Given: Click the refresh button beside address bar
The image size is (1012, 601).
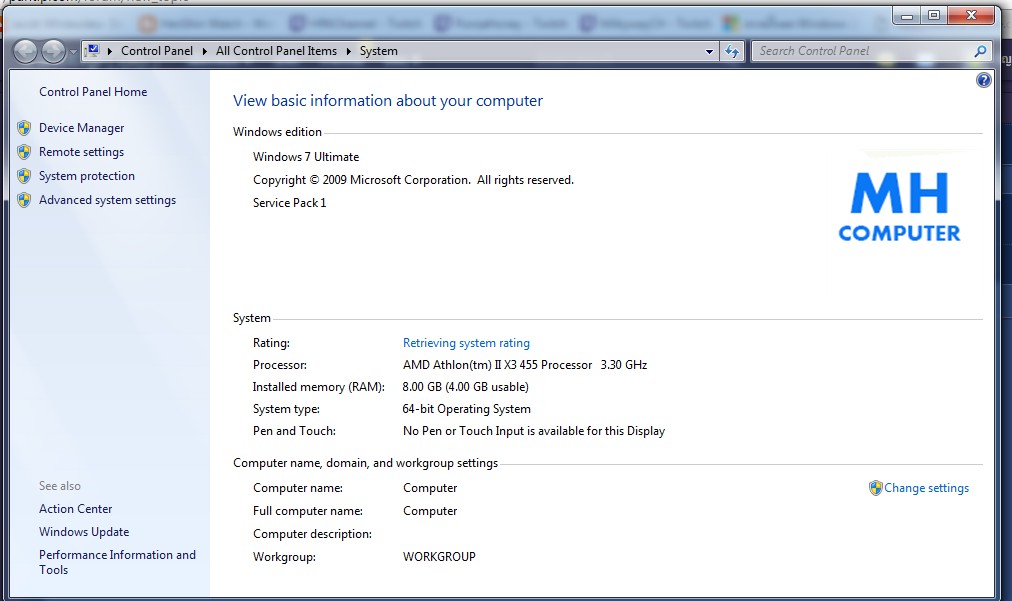Looking at the screenshot, I should pos(732,51).
